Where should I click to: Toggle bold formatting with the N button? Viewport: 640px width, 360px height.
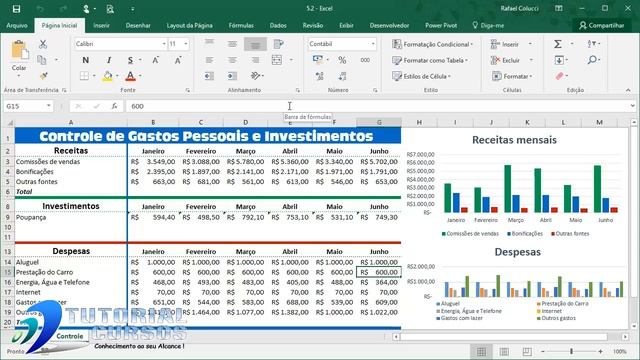(x=85, y=60)
